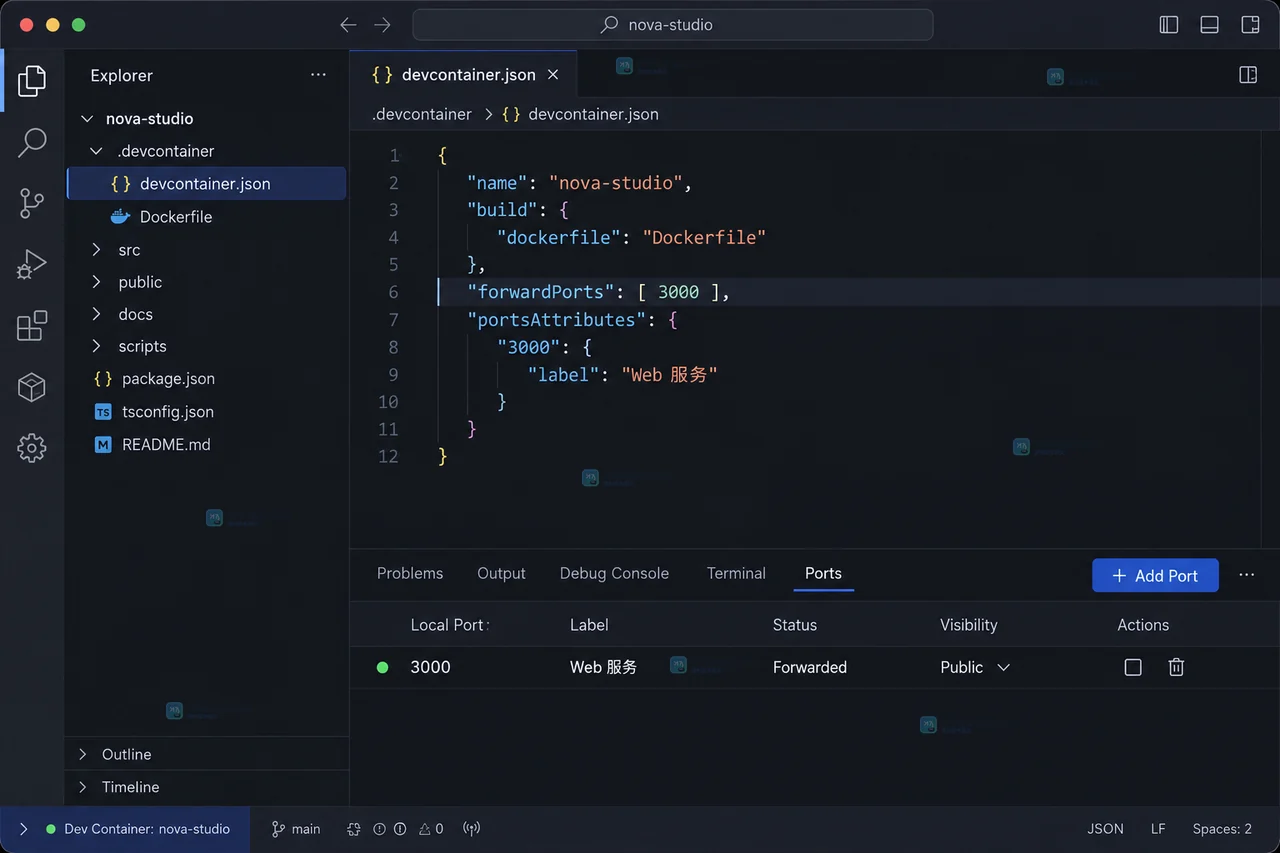This screenshot has height=853, width=1280.
Task: Click the main branch status item
Action: point(296,829)
